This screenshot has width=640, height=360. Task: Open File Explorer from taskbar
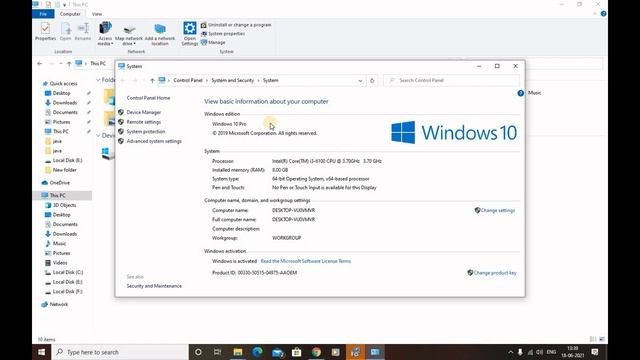pyautogui.click(x=238, y=352)
